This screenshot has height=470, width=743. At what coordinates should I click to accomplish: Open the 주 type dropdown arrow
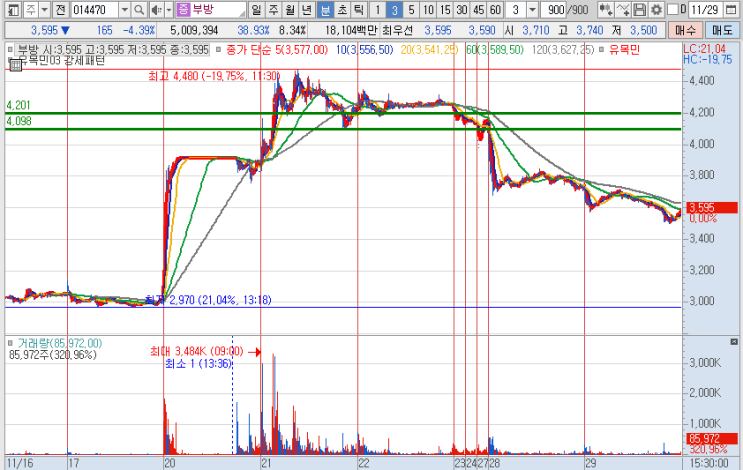45,9
